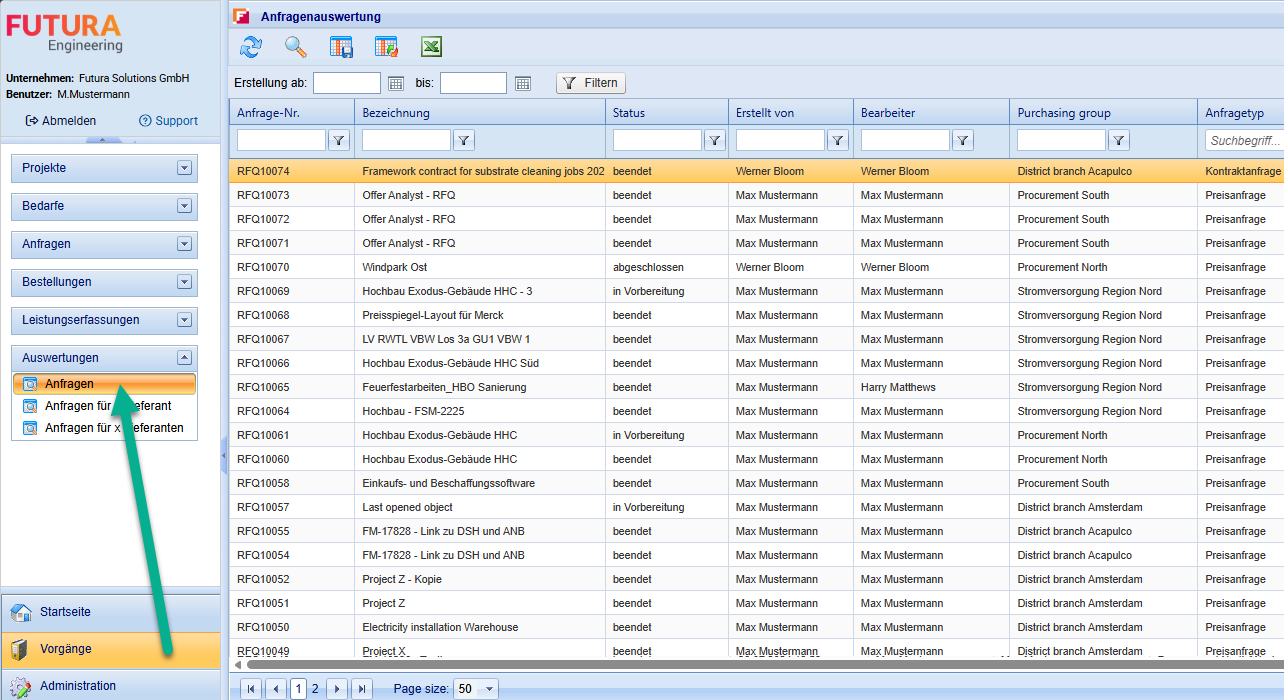
Task: Click the Filtern button
Action: pyautogui.click(x=590, y=83)
